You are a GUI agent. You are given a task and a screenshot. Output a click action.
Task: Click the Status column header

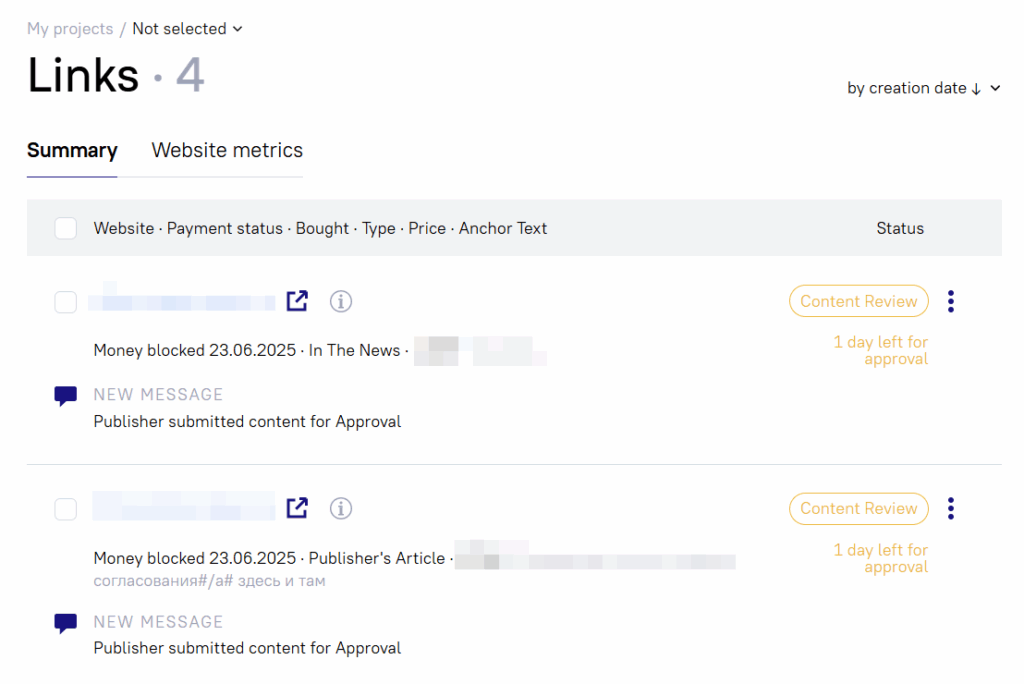[900, 229]
